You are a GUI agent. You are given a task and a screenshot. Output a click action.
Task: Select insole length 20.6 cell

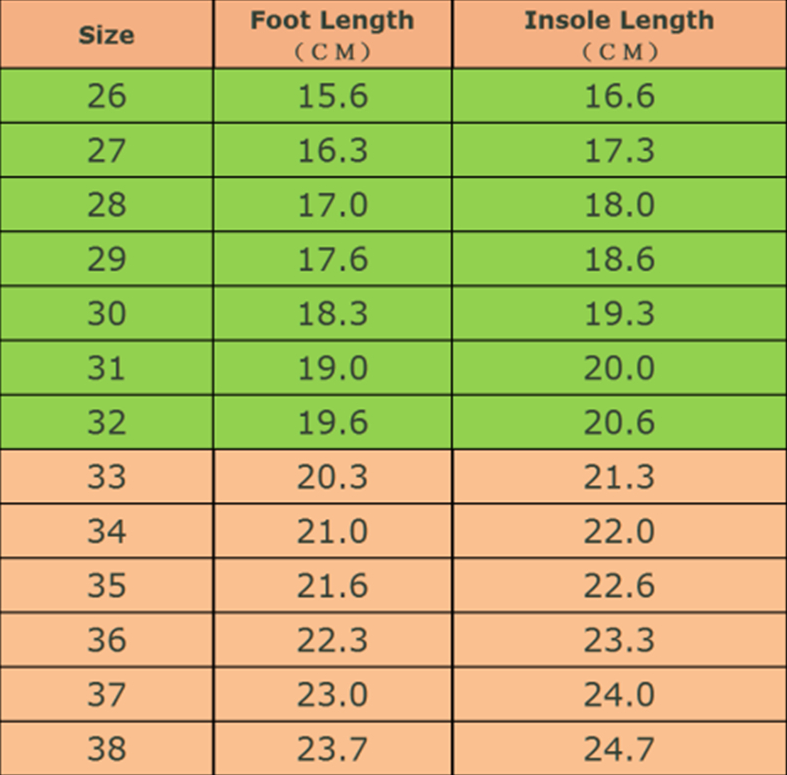(619, 422)
